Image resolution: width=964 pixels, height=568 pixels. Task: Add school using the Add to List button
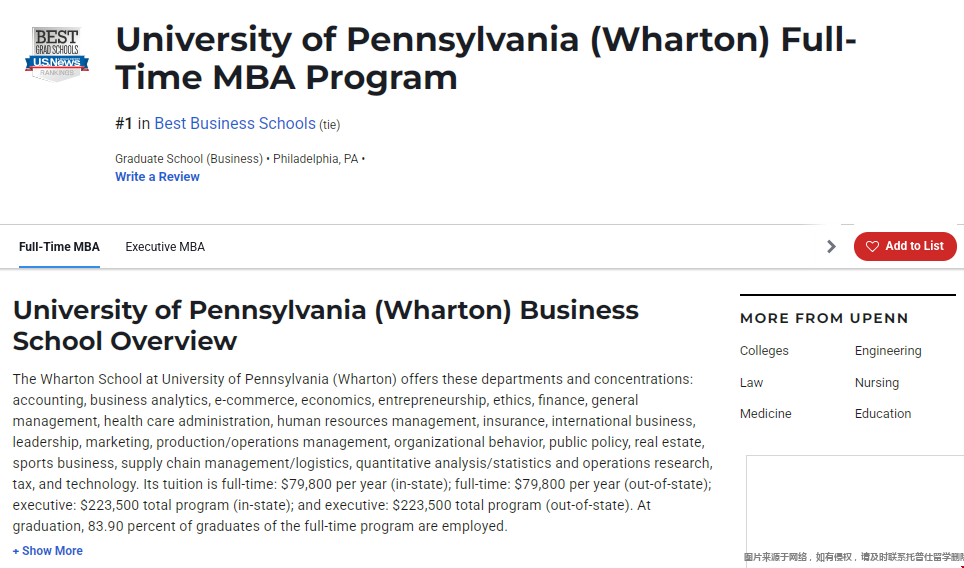pyautogui.click(x=905, y=247)
